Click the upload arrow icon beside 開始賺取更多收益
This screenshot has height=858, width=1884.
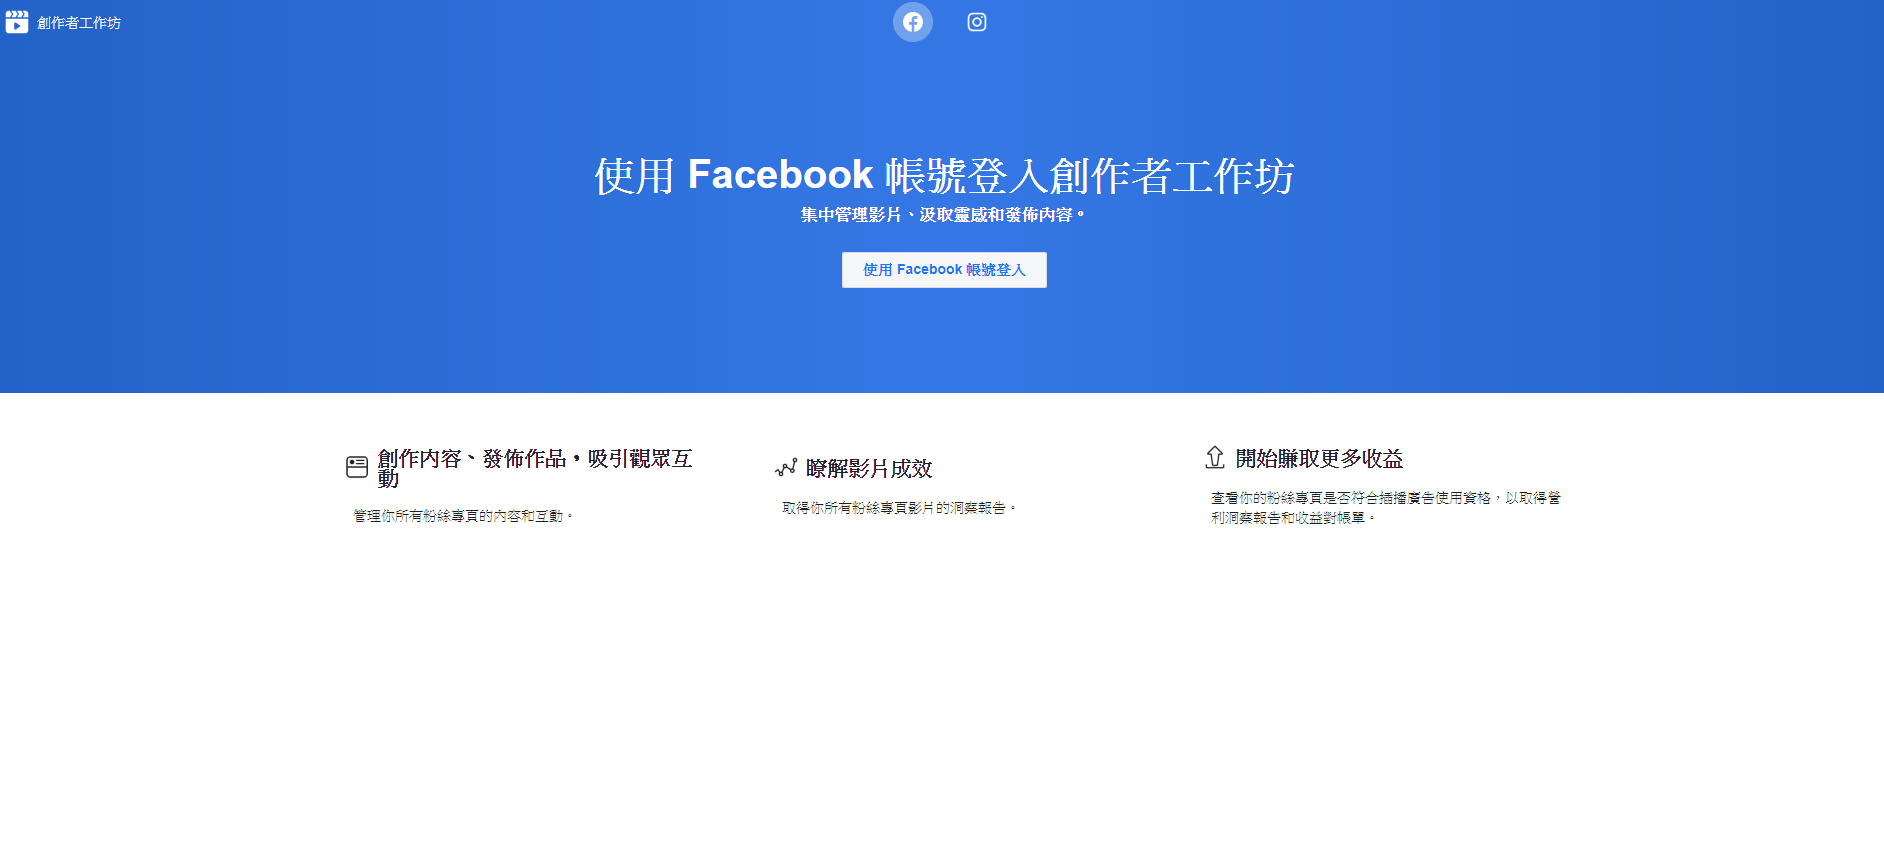pos(1215,457)
